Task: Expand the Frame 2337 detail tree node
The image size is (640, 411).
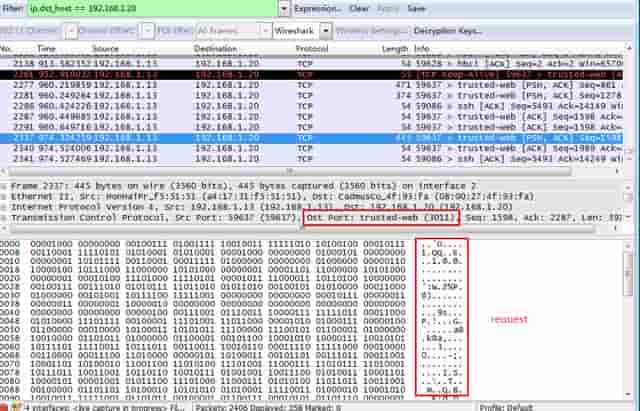Action: click(4, 186)
